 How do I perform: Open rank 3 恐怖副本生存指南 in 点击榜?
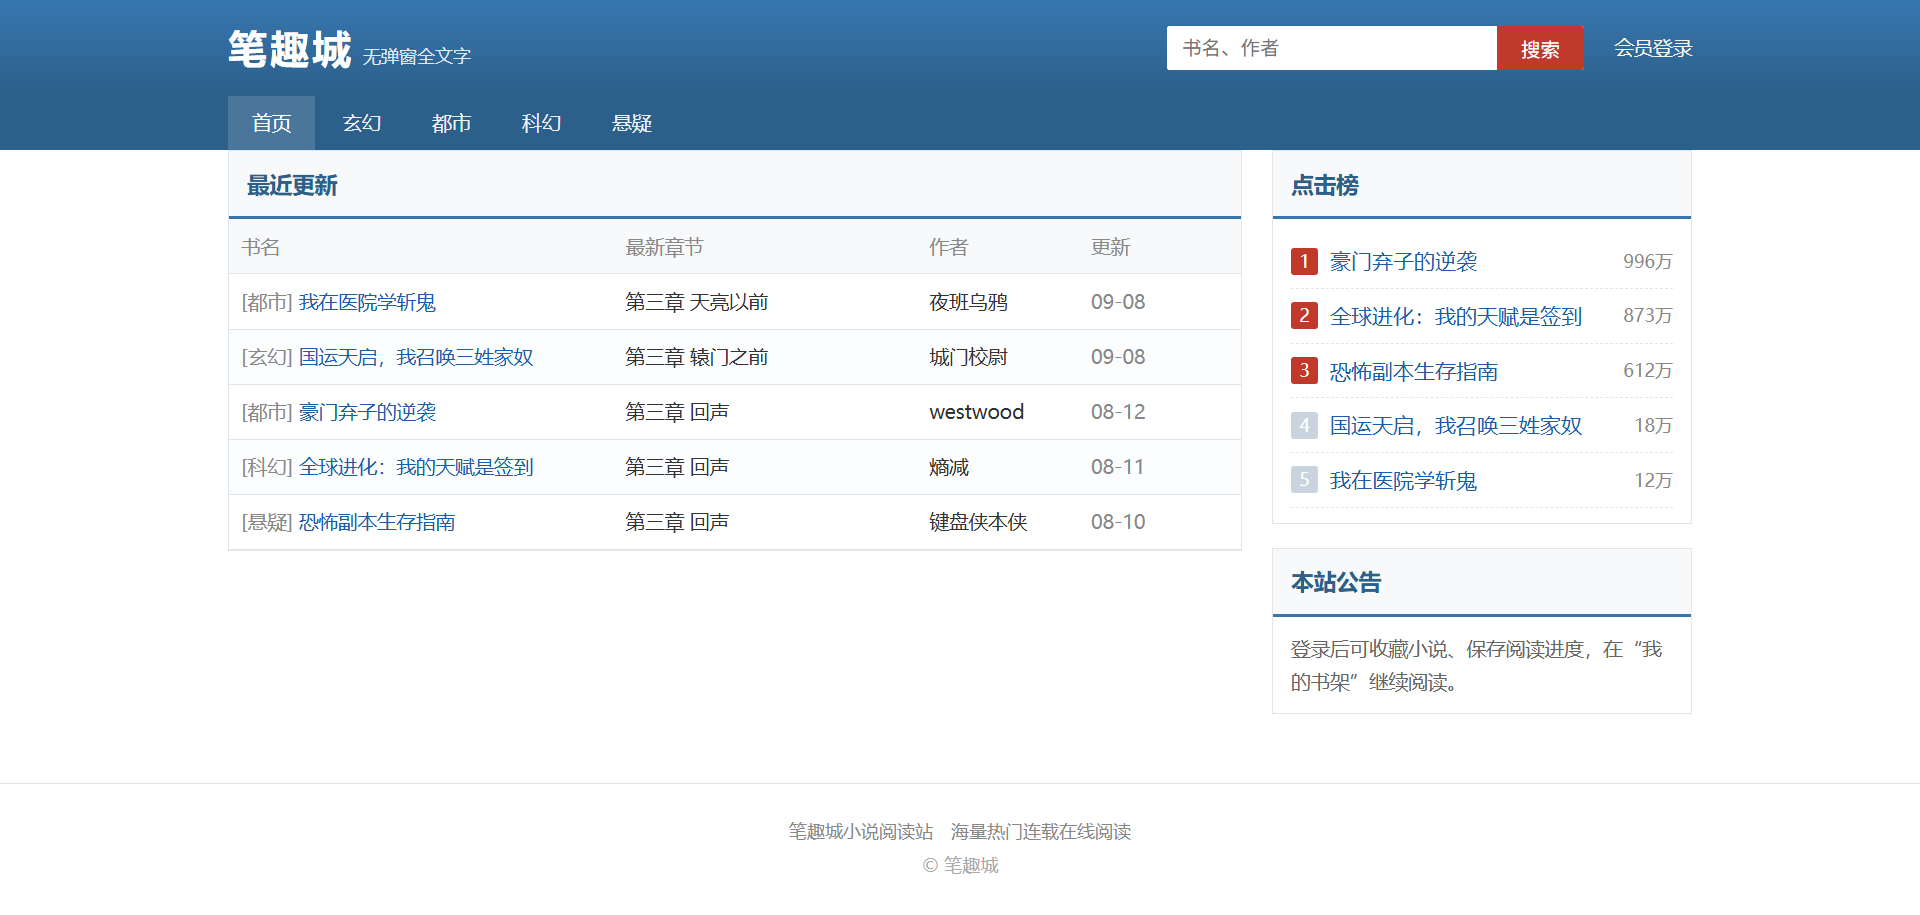[x=1414, y=372]
